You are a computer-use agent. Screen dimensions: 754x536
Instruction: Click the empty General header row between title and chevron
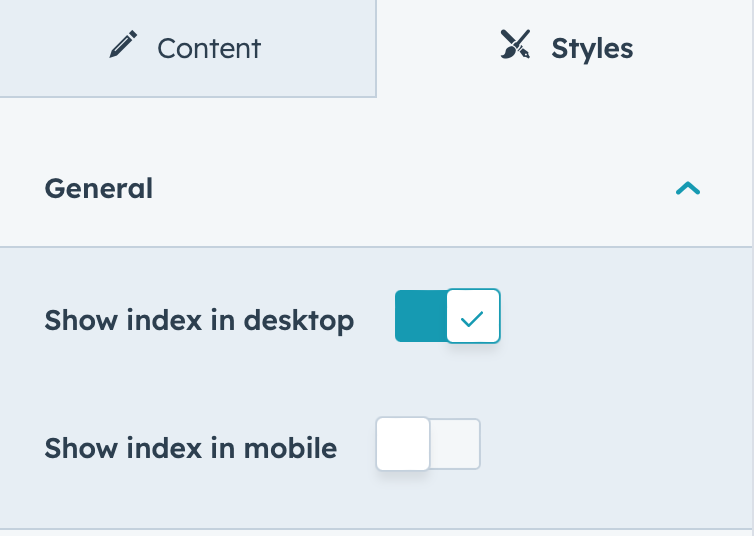click(x=414, y=188)
